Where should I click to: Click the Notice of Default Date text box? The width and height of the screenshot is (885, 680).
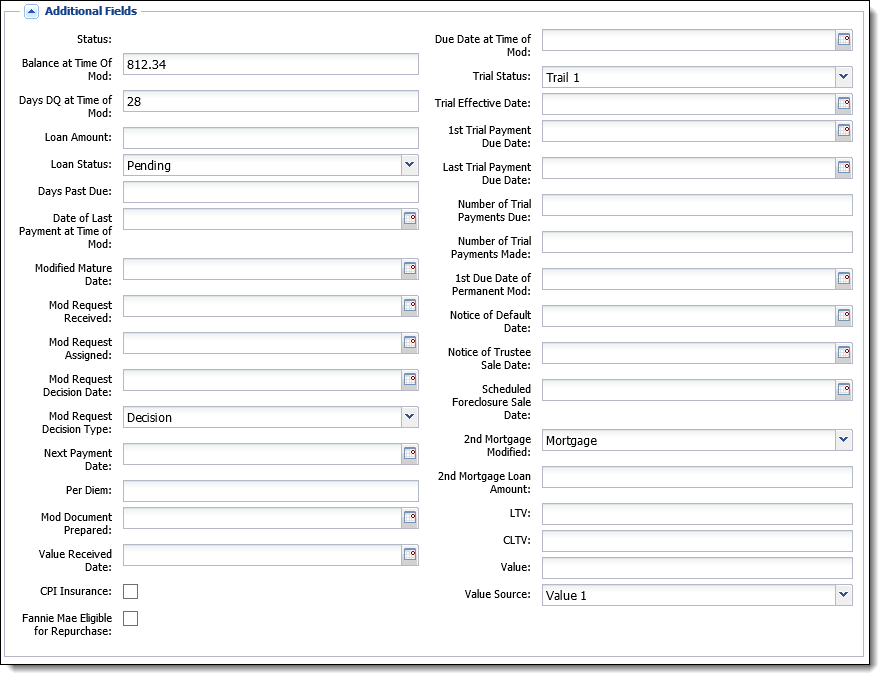pos(689,316)
